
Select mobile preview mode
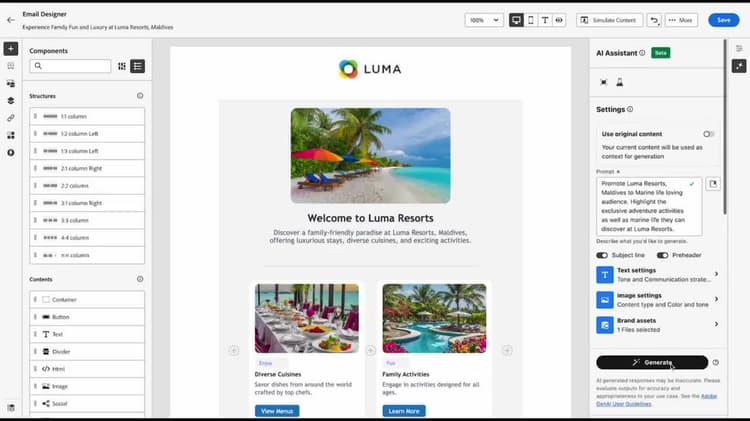click(530, 20)
